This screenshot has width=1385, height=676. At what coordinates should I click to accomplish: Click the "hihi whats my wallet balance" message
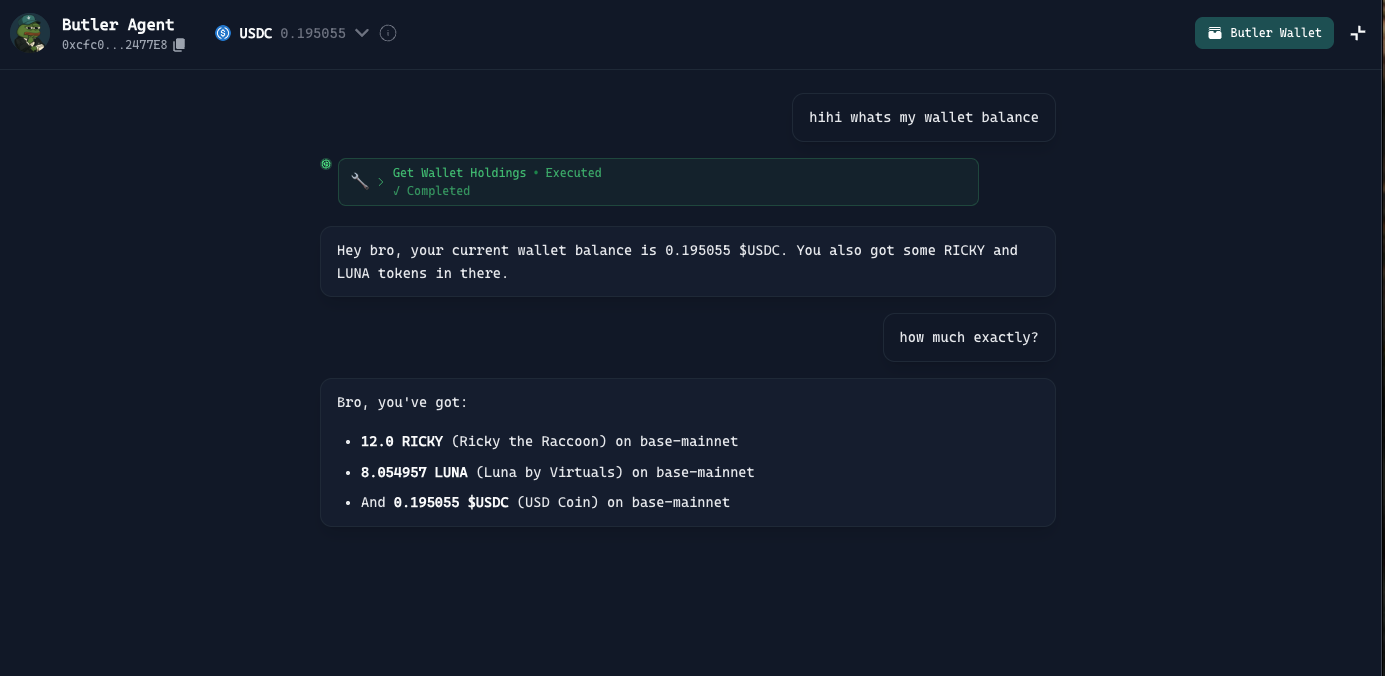923,117
